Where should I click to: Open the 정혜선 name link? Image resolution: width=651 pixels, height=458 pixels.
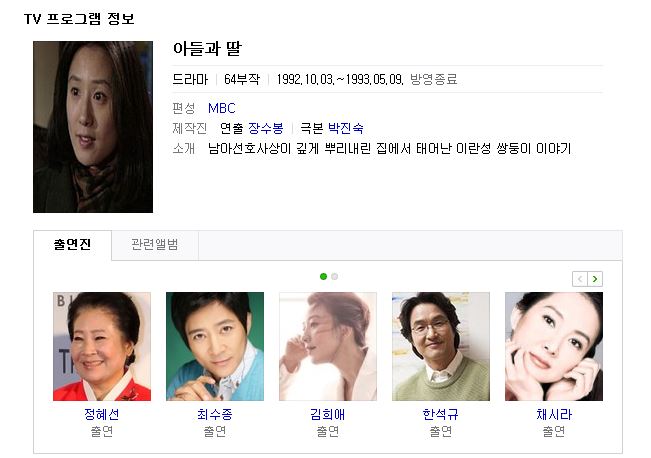pyautogui.click(x=102, y=414)
